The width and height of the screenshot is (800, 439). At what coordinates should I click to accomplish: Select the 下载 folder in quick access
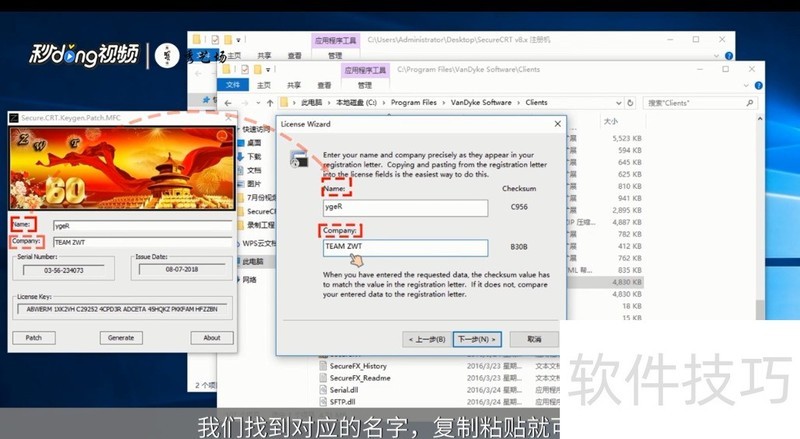tap(254, 157)
